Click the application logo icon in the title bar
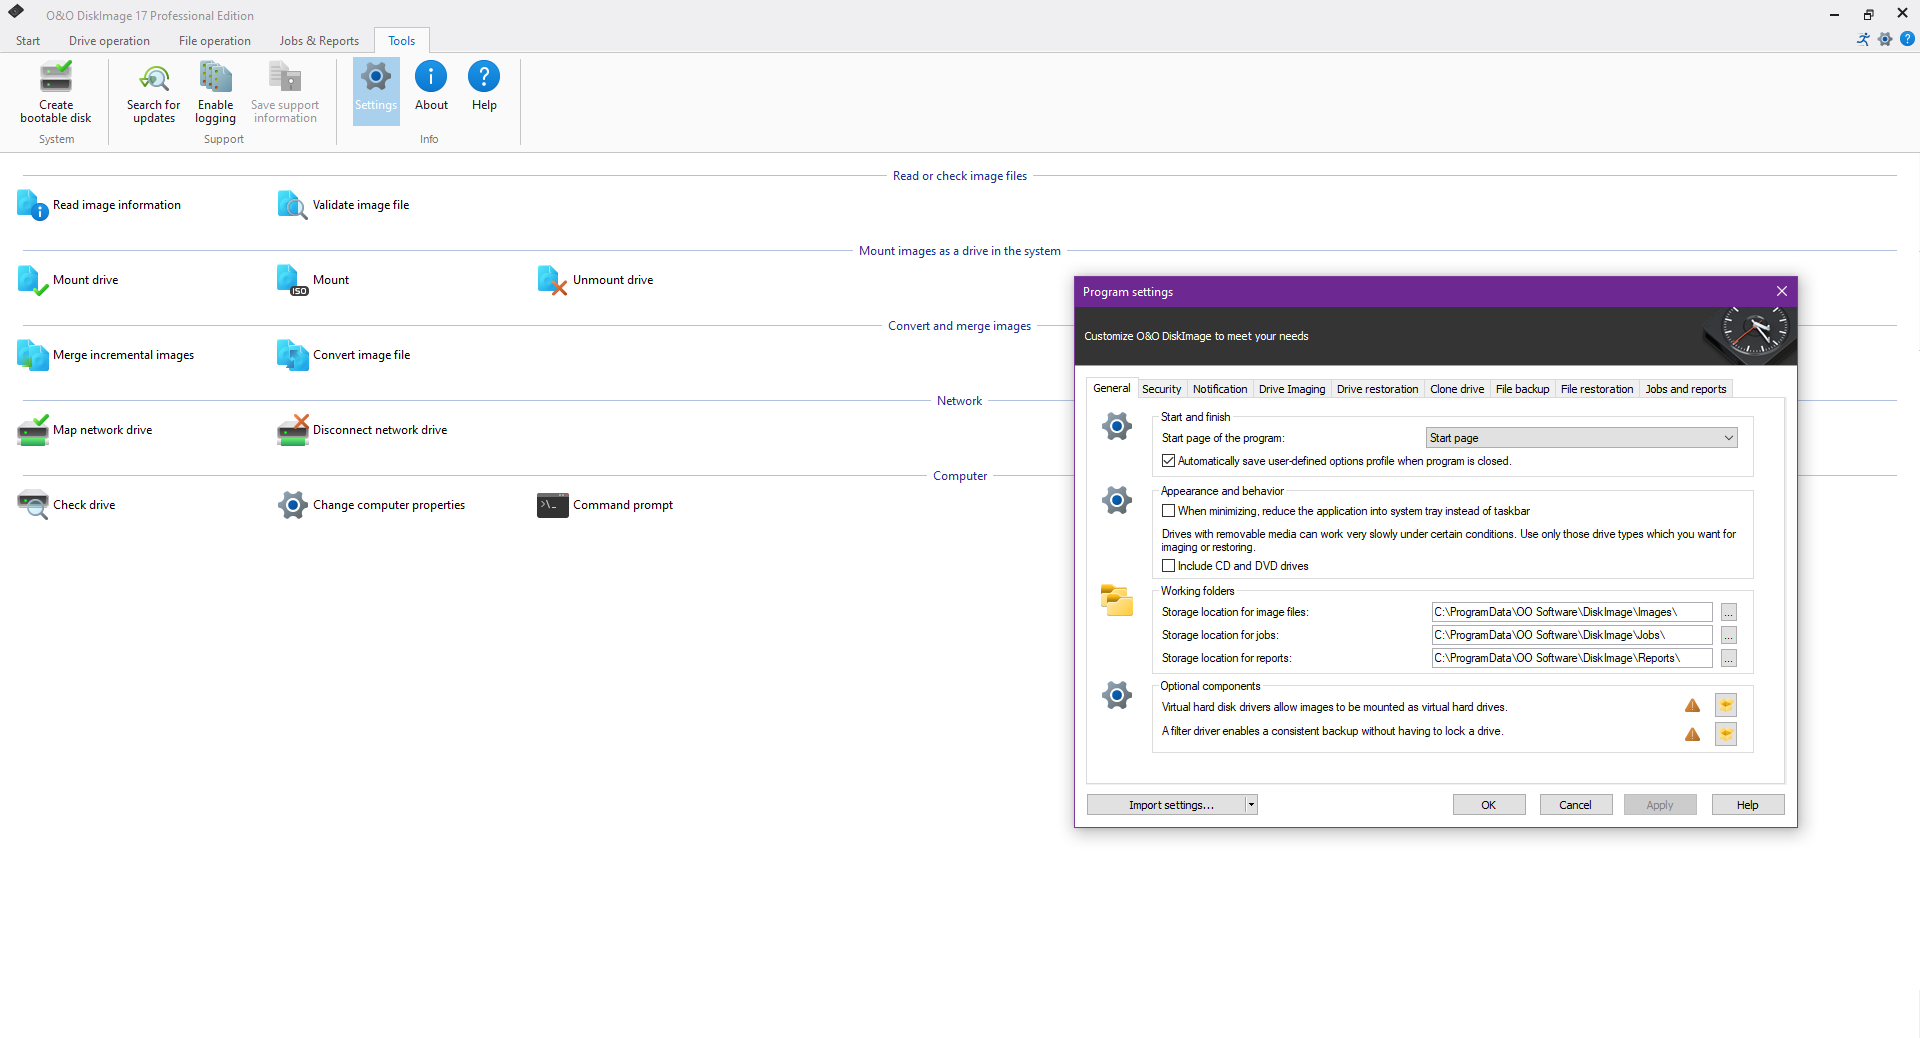1920x1038 pixels. click(16, 12)
